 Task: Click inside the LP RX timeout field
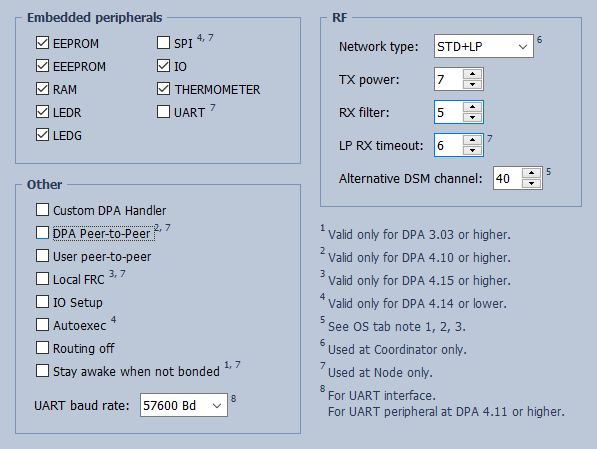tap(449, 145)
